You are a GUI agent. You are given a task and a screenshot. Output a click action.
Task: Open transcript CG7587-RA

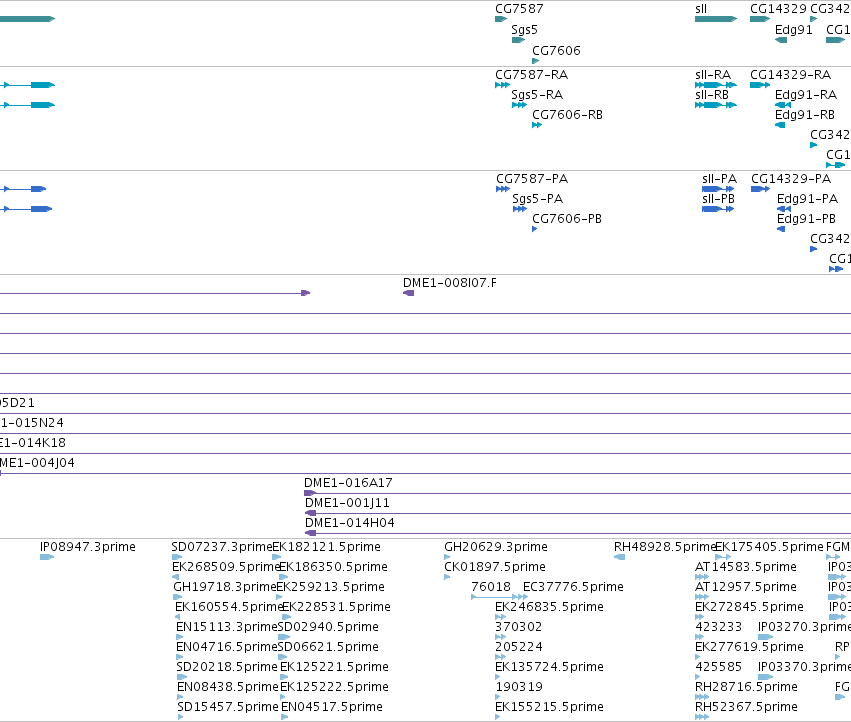[x=531, y=75]
